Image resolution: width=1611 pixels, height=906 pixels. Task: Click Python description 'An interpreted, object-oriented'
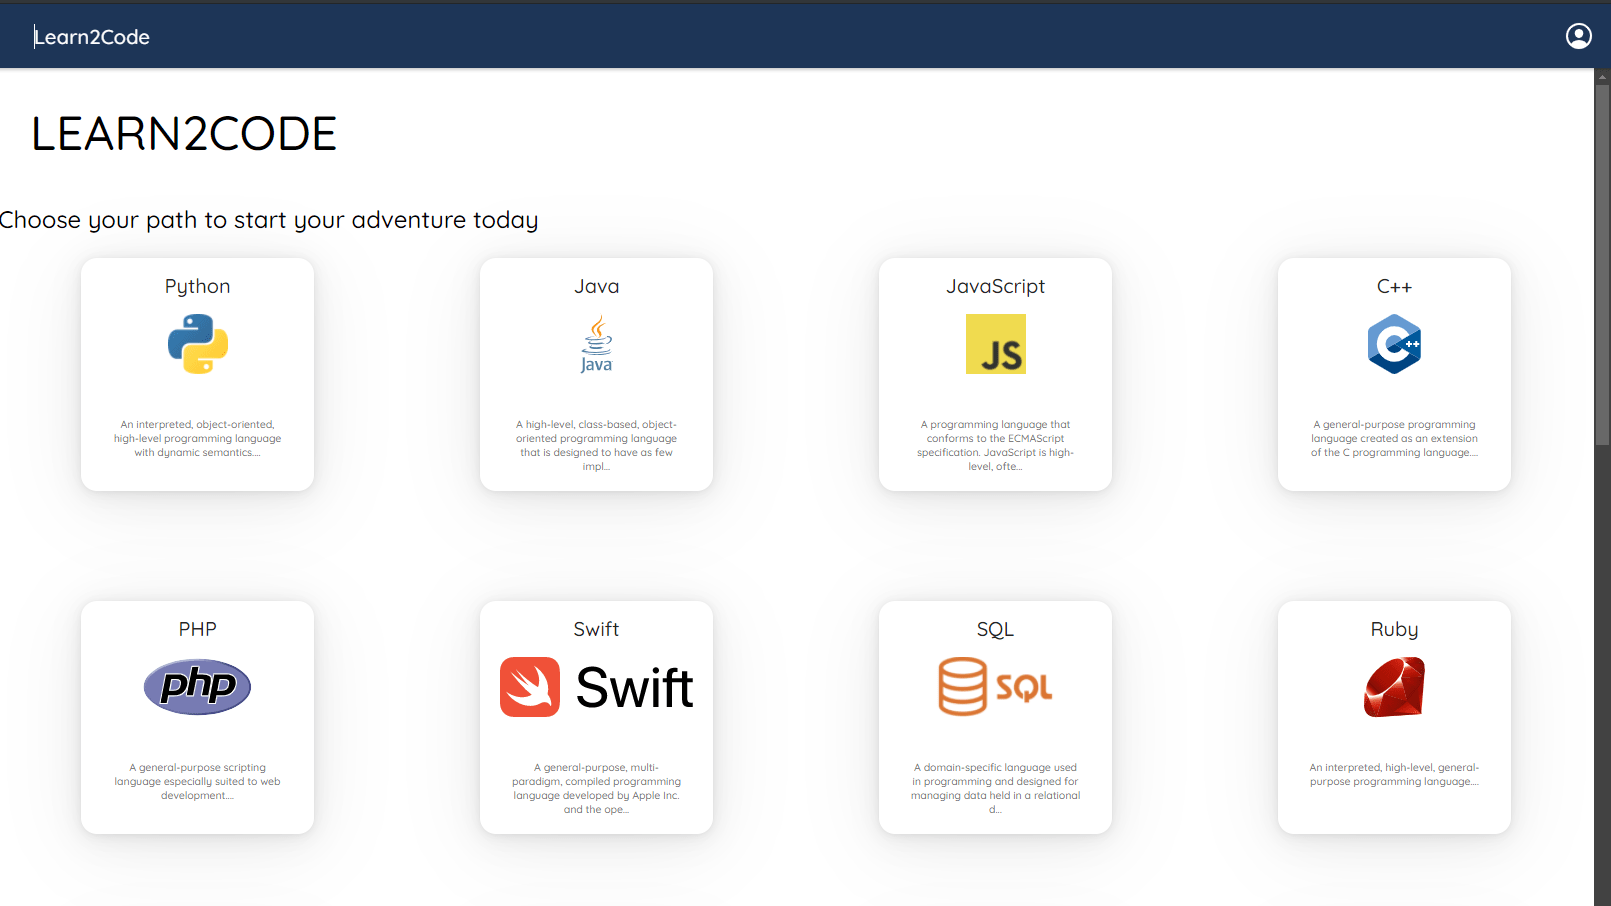coord(198,439)
